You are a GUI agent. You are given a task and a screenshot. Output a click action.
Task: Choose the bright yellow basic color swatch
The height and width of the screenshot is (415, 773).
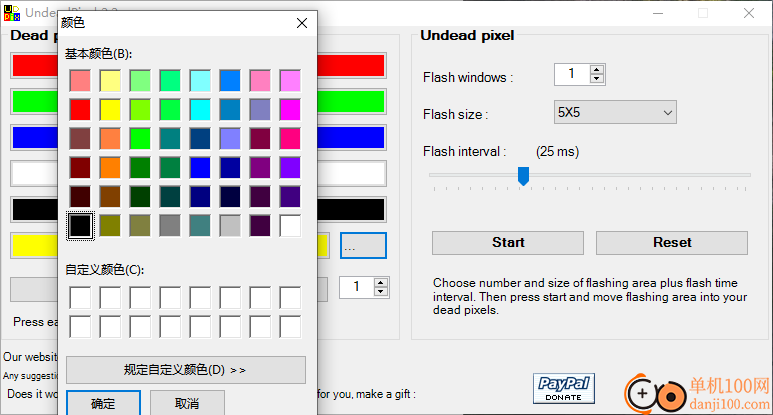[x=110, y=109]
